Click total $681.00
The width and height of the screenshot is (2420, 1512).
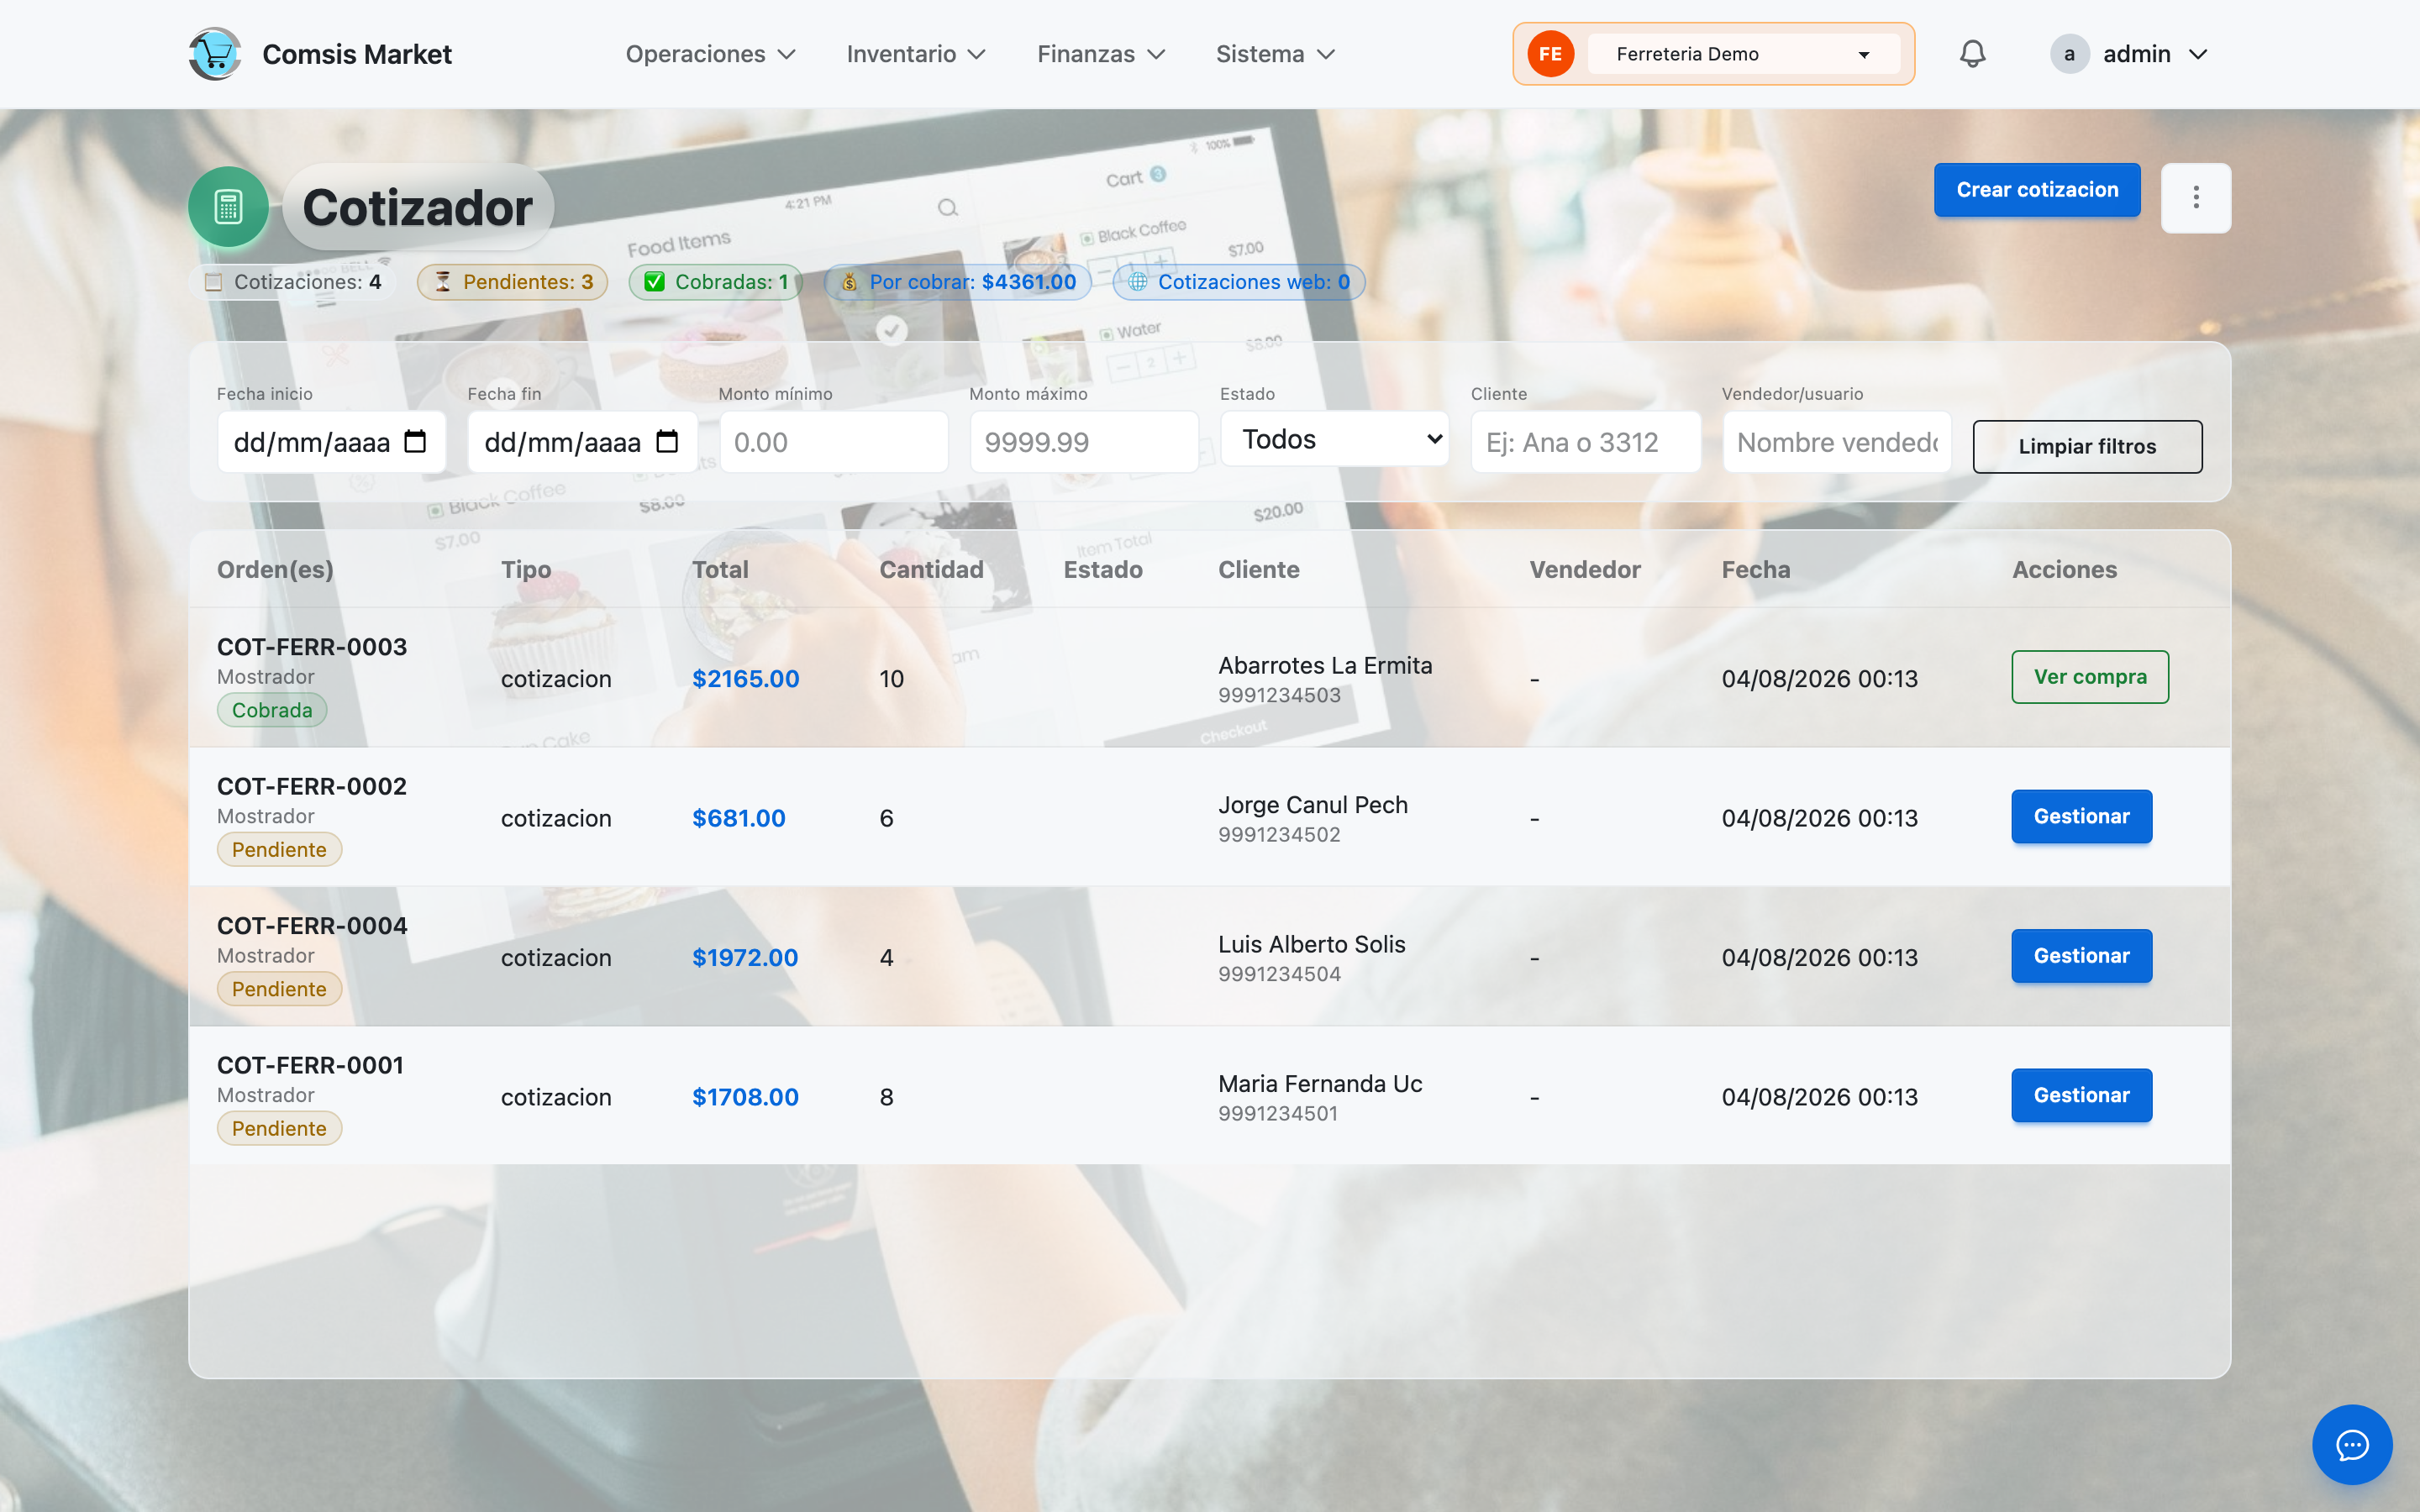[x=739, y=818]
